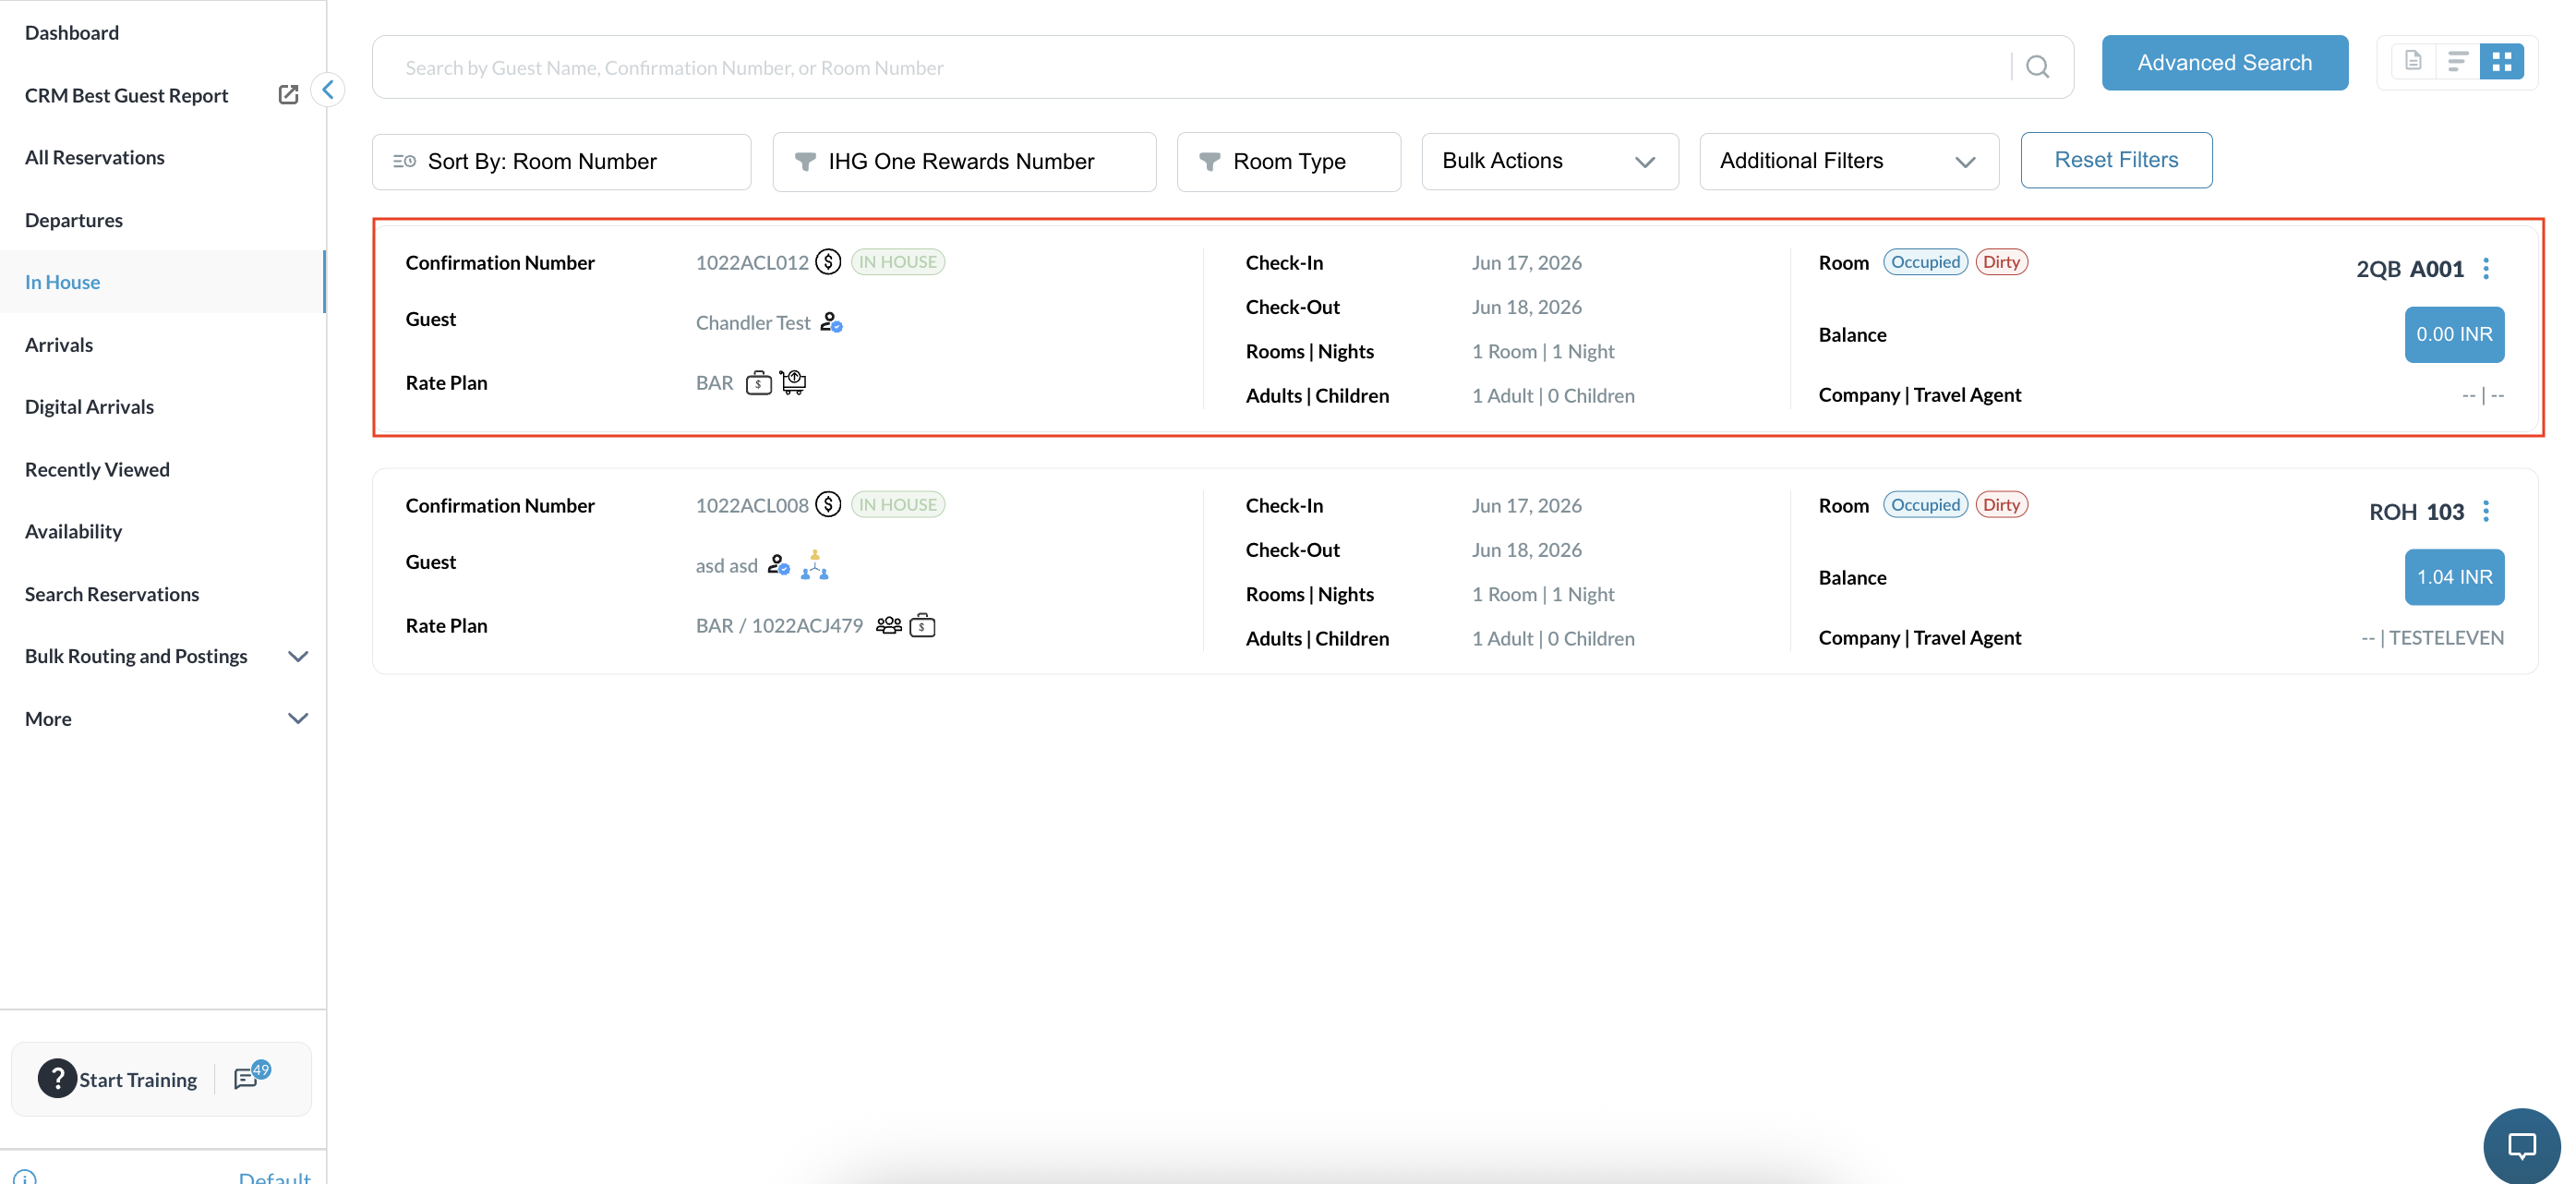Open the three-dot menu for room A001
The width and height of the screenshot is (2576, 1184).
[2486, 269]
